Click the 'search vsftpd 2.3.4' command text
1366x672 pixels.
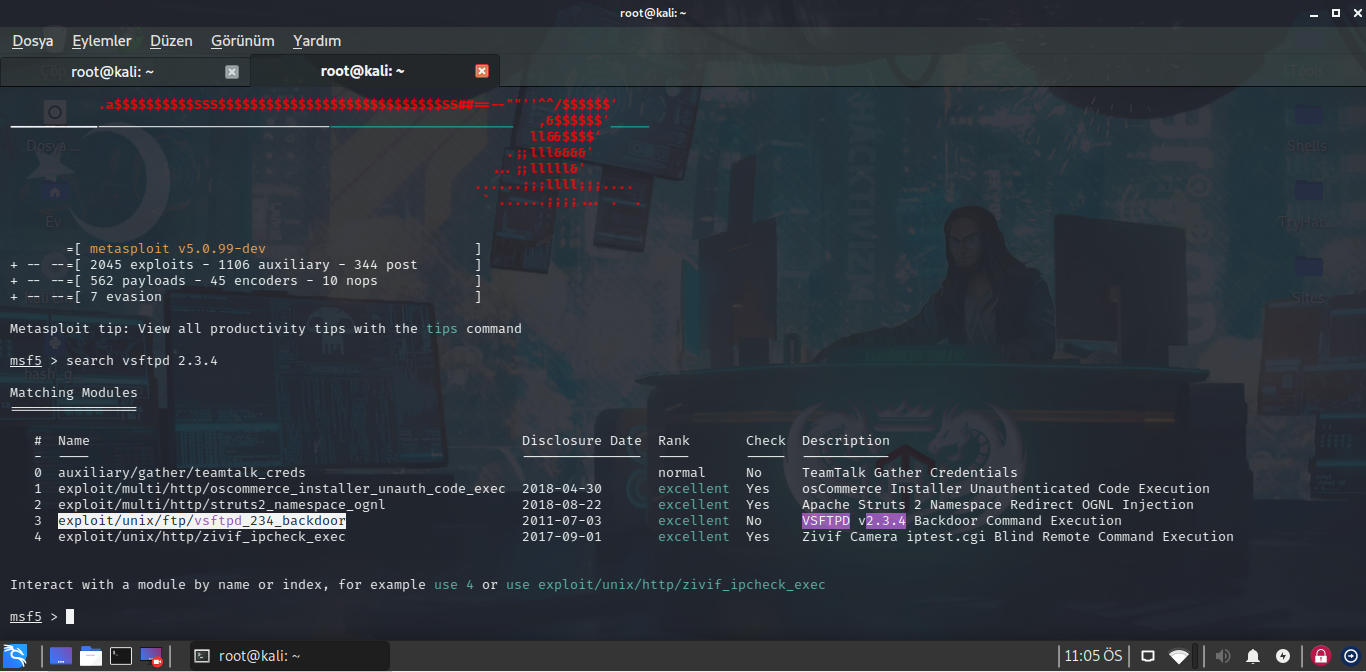coord(142,361)
